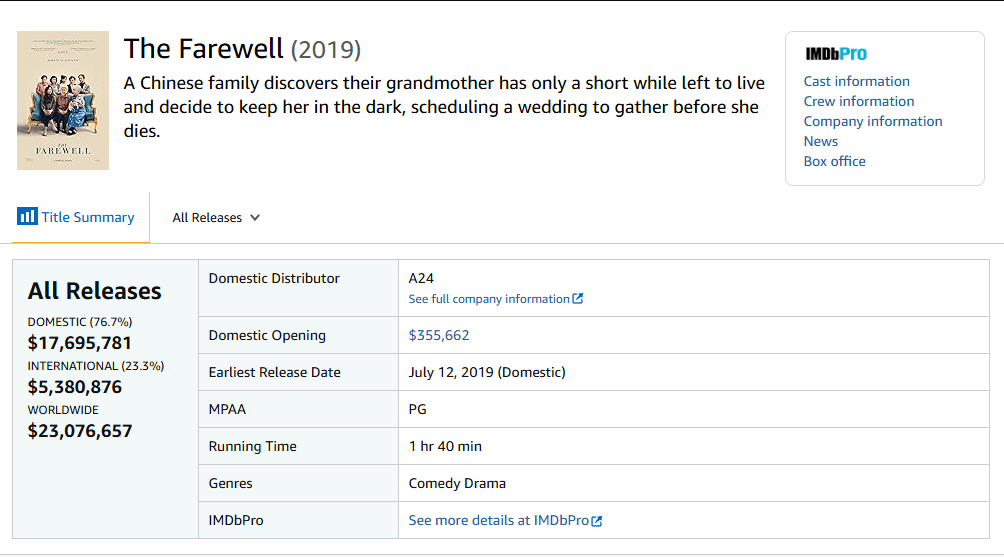This screenshot has width=1004, height=557.
Task: Follow See more details at IMDbPro link
Action: coord(498,520)
